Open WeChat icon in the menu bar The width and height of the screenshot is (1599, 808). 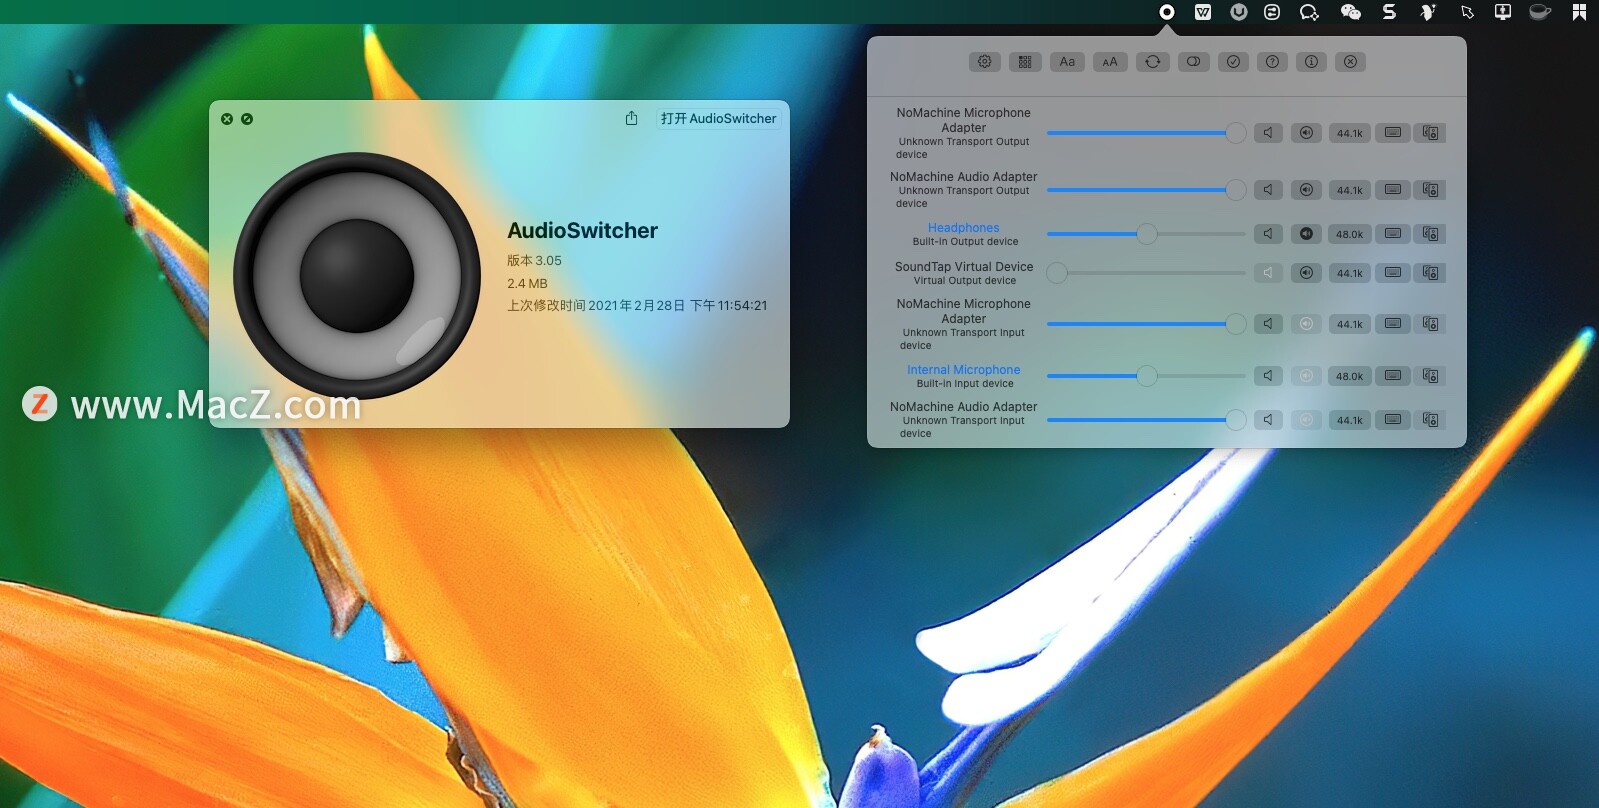point(1350,12)
